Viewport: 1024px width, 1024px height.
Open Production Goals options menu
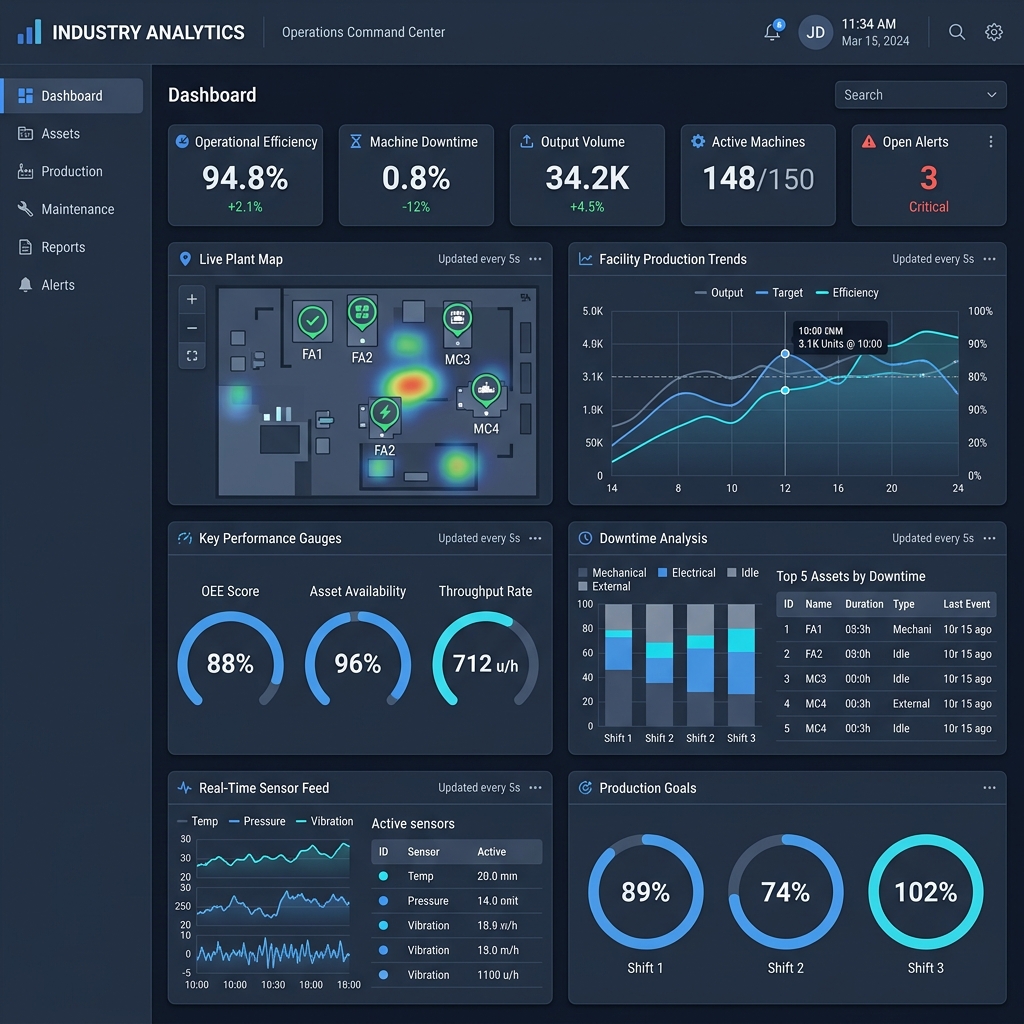989,788
